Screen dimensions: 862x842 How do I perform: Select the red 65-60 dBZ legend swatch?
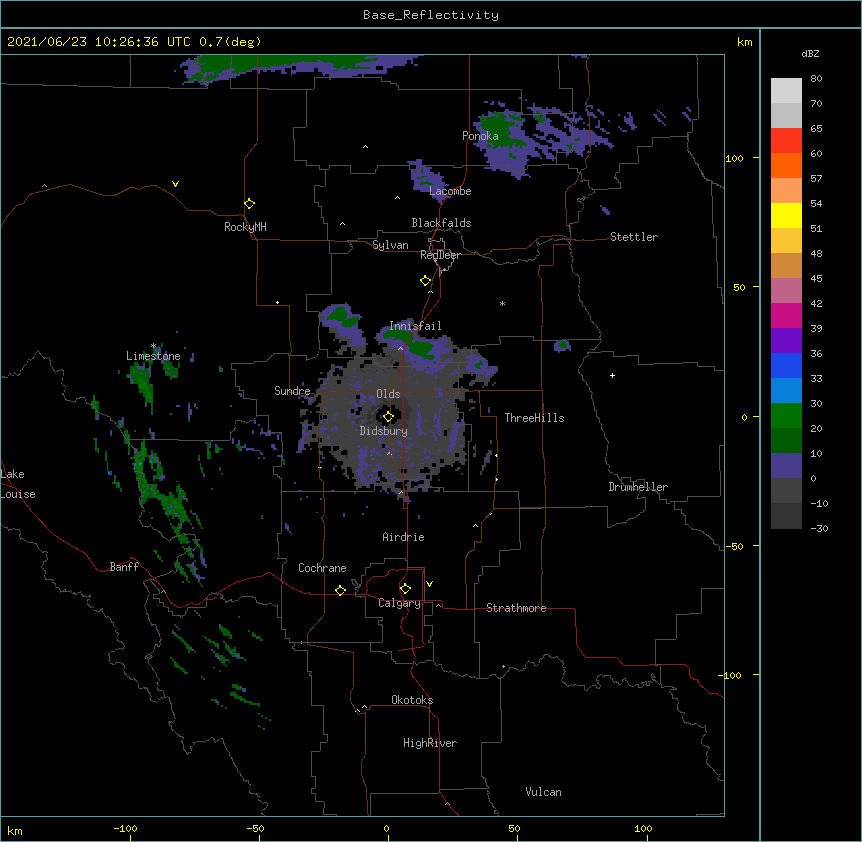point(786,140)
